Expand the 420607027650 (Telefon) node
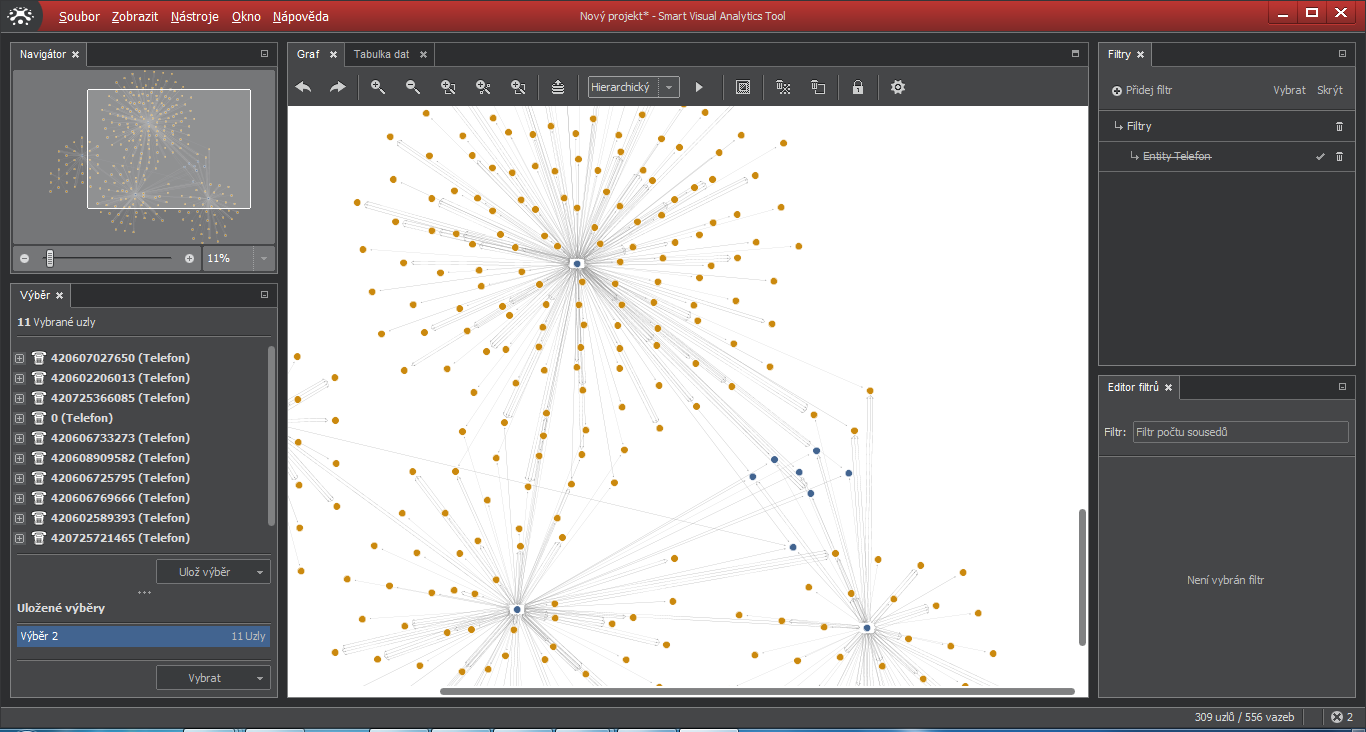 (19, 358)
